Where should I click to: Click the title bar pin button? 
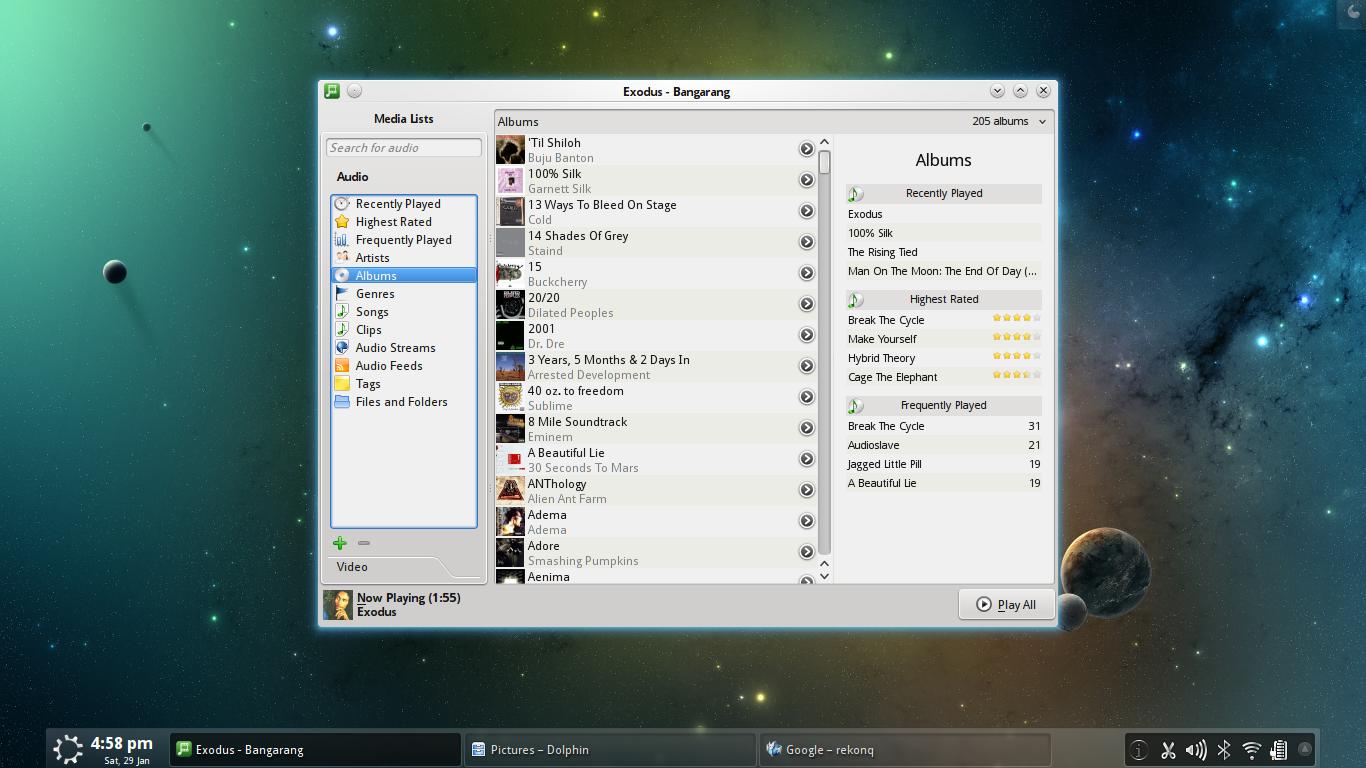coord(354,91)
